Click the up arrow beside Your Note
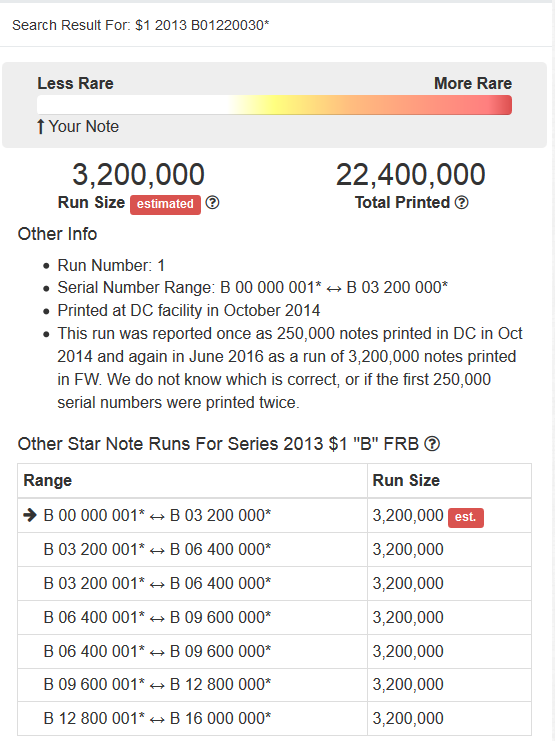Screen dimensions: 555x741 [41, 127]
